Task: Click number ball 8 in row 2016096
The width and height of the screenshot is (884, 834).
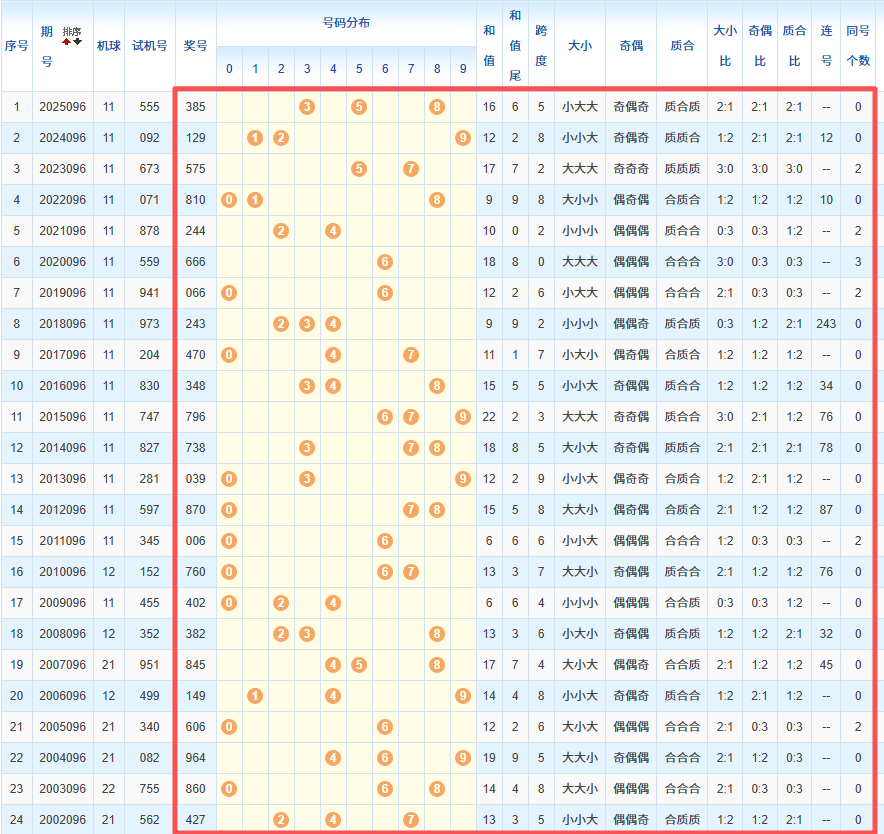Action: tap(437, 386)
